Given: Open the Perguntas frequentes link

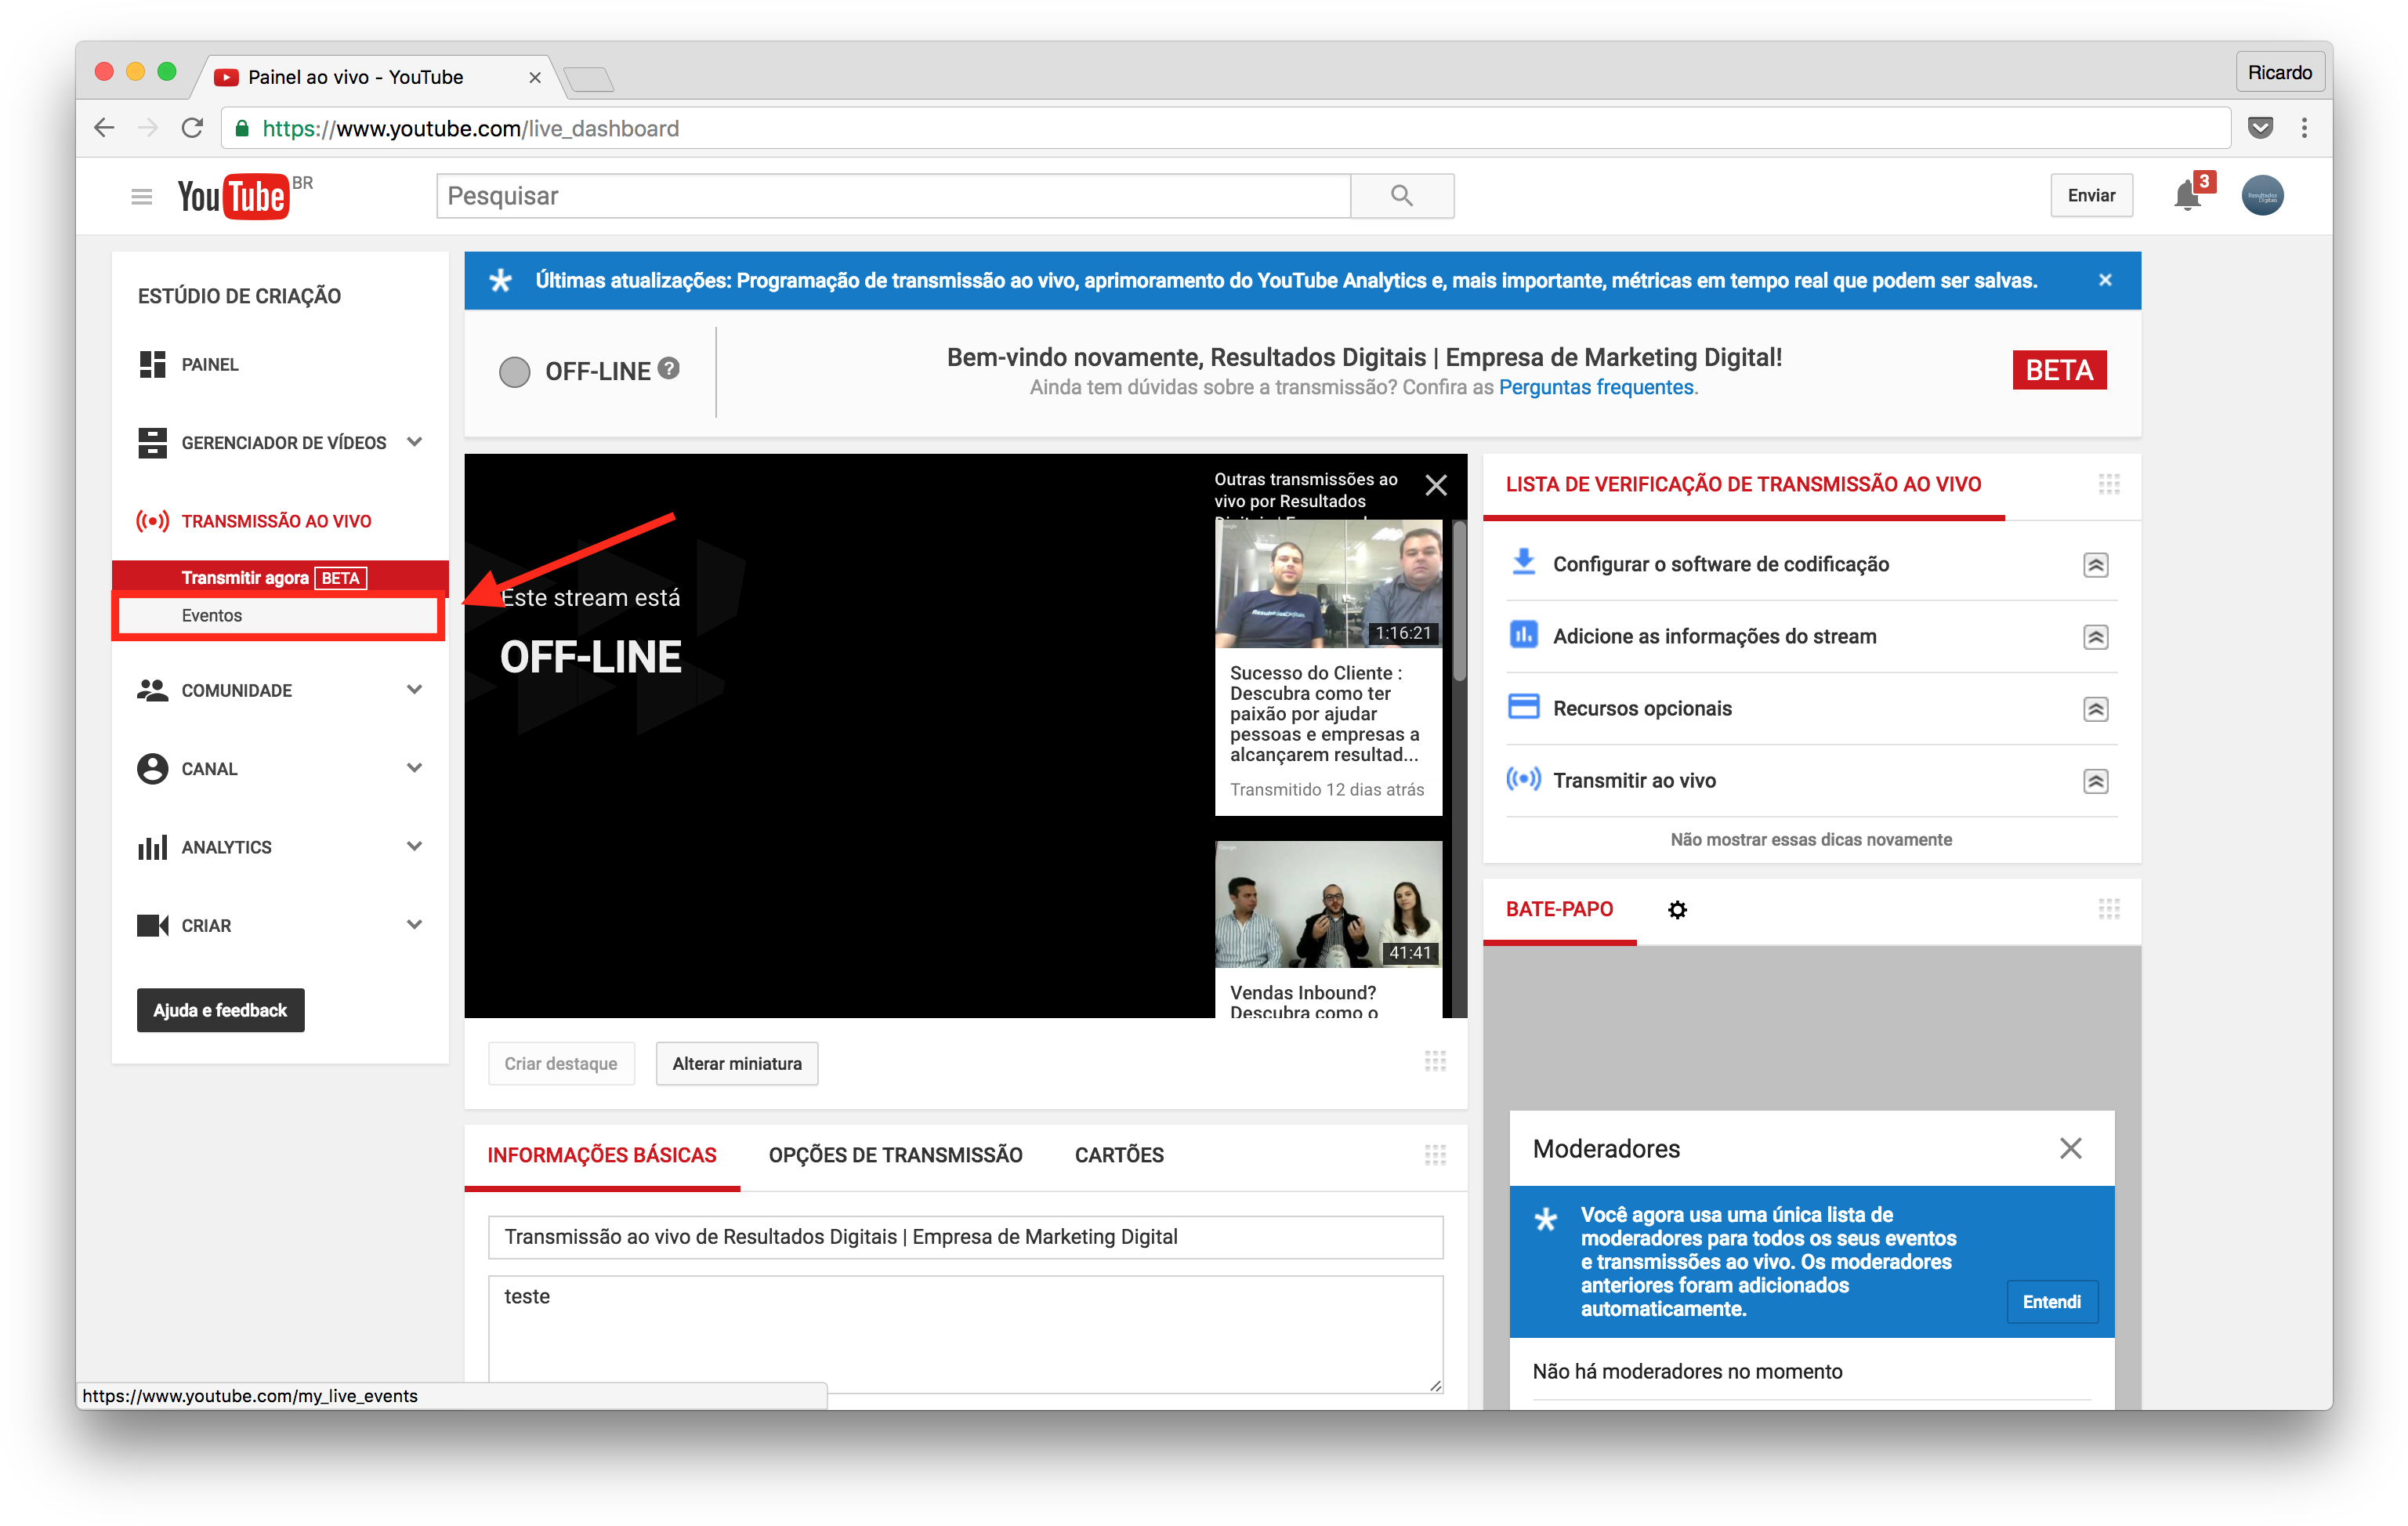Looking at the screenshot, I should pos(1596,387).
